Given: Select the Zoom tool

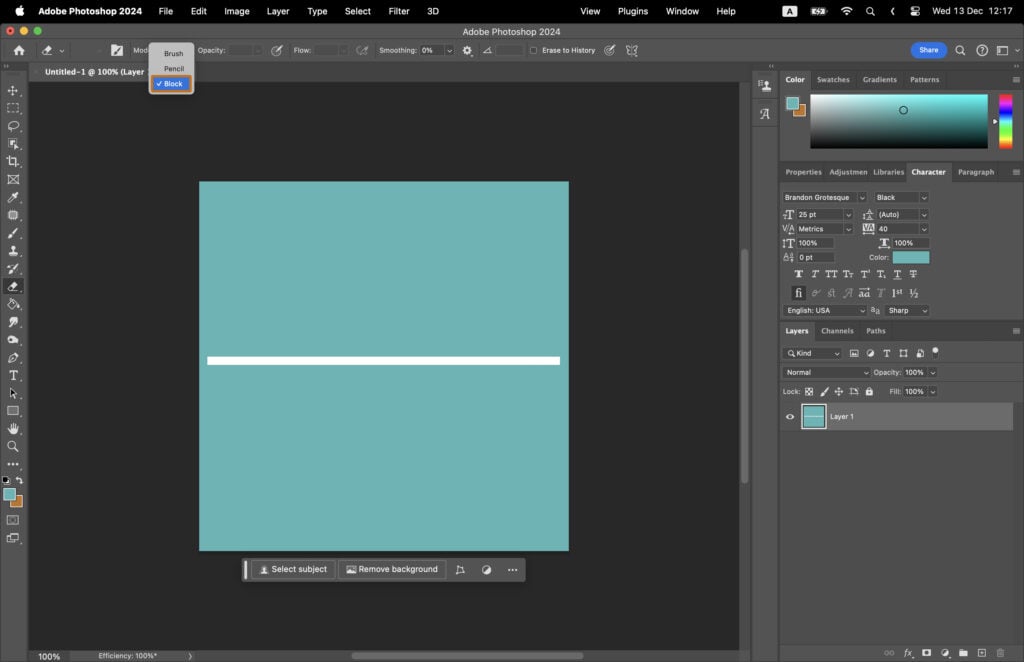Looking at the screenshot, I should [x=13, y=447].
